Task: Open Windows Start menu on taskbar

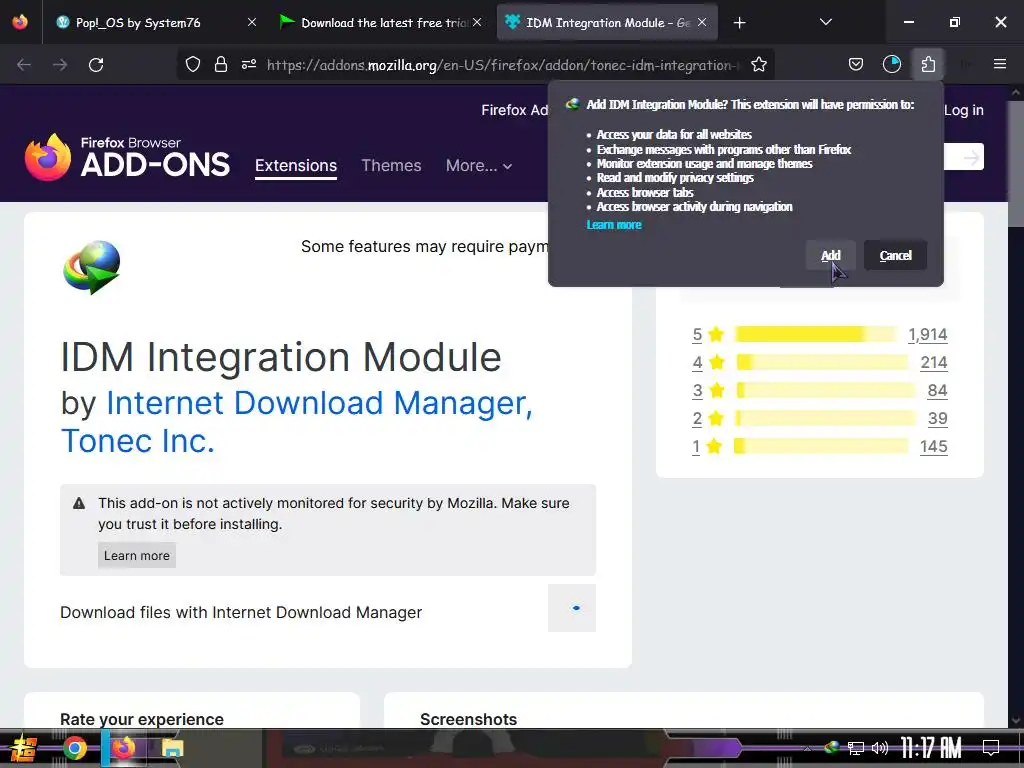Action: [23, 748]
